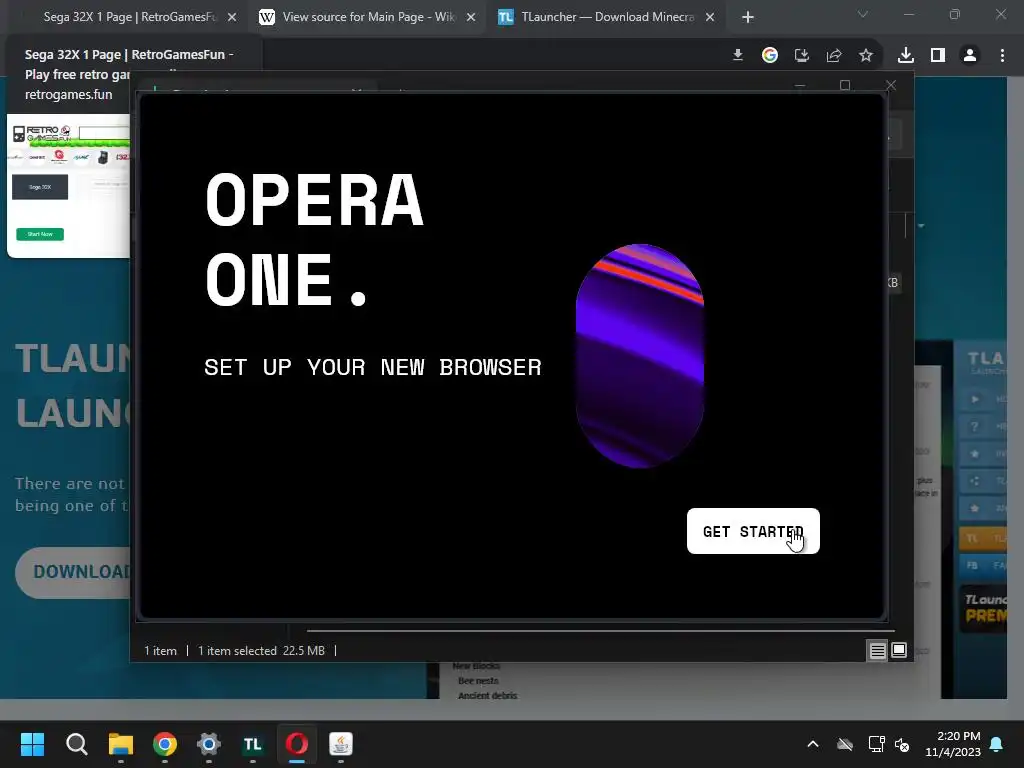Open Java app from taskbar
Screen dimensions: 1024x768
pos(341,744)
